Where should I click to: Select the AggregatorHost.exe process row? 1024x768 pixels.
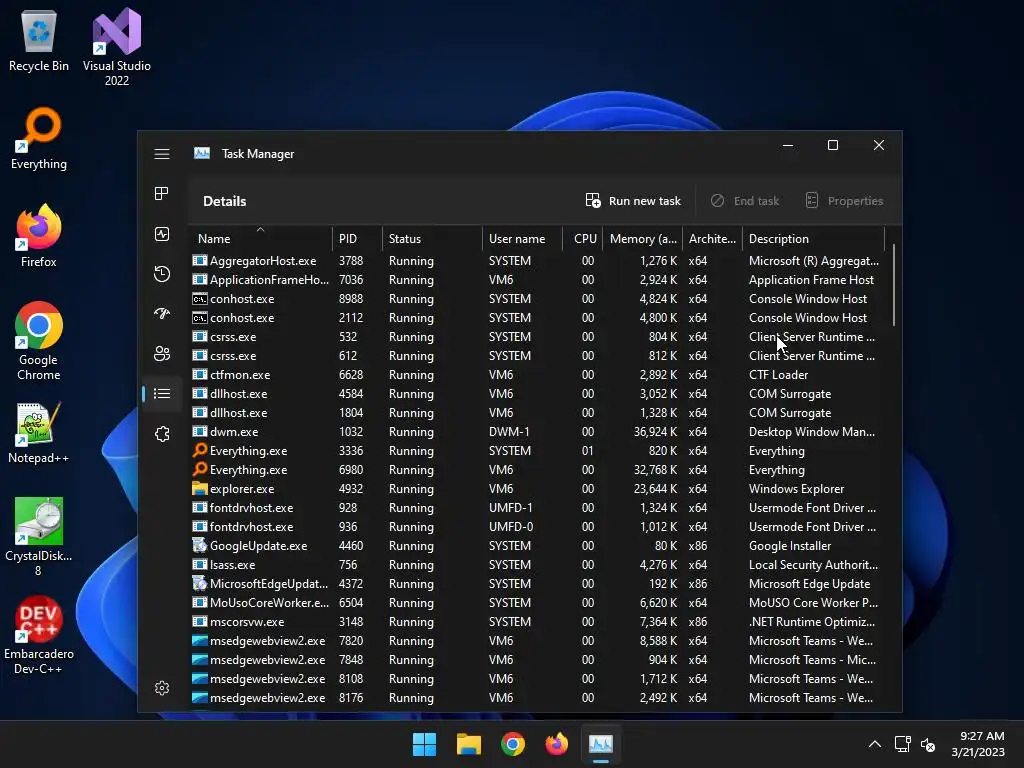coord(539,261)
